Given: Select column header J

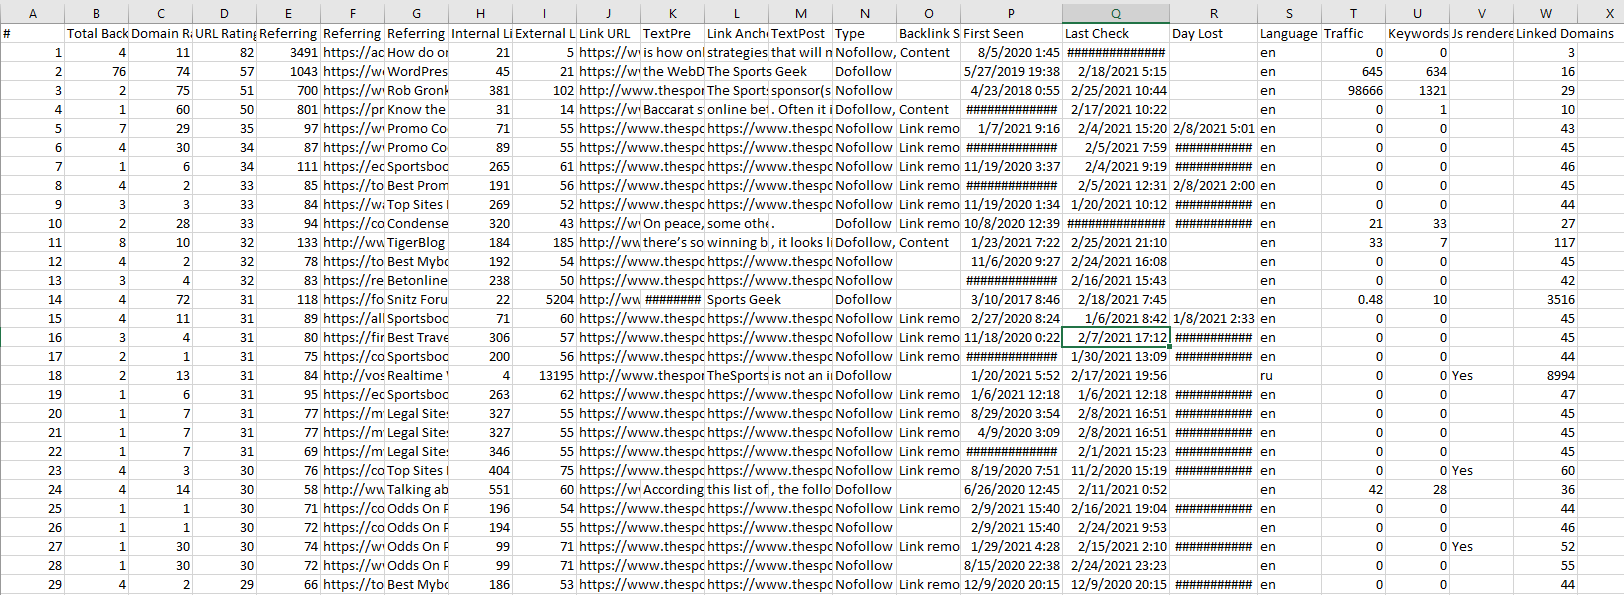Looking at the screenshot, I should coord(608,13).
